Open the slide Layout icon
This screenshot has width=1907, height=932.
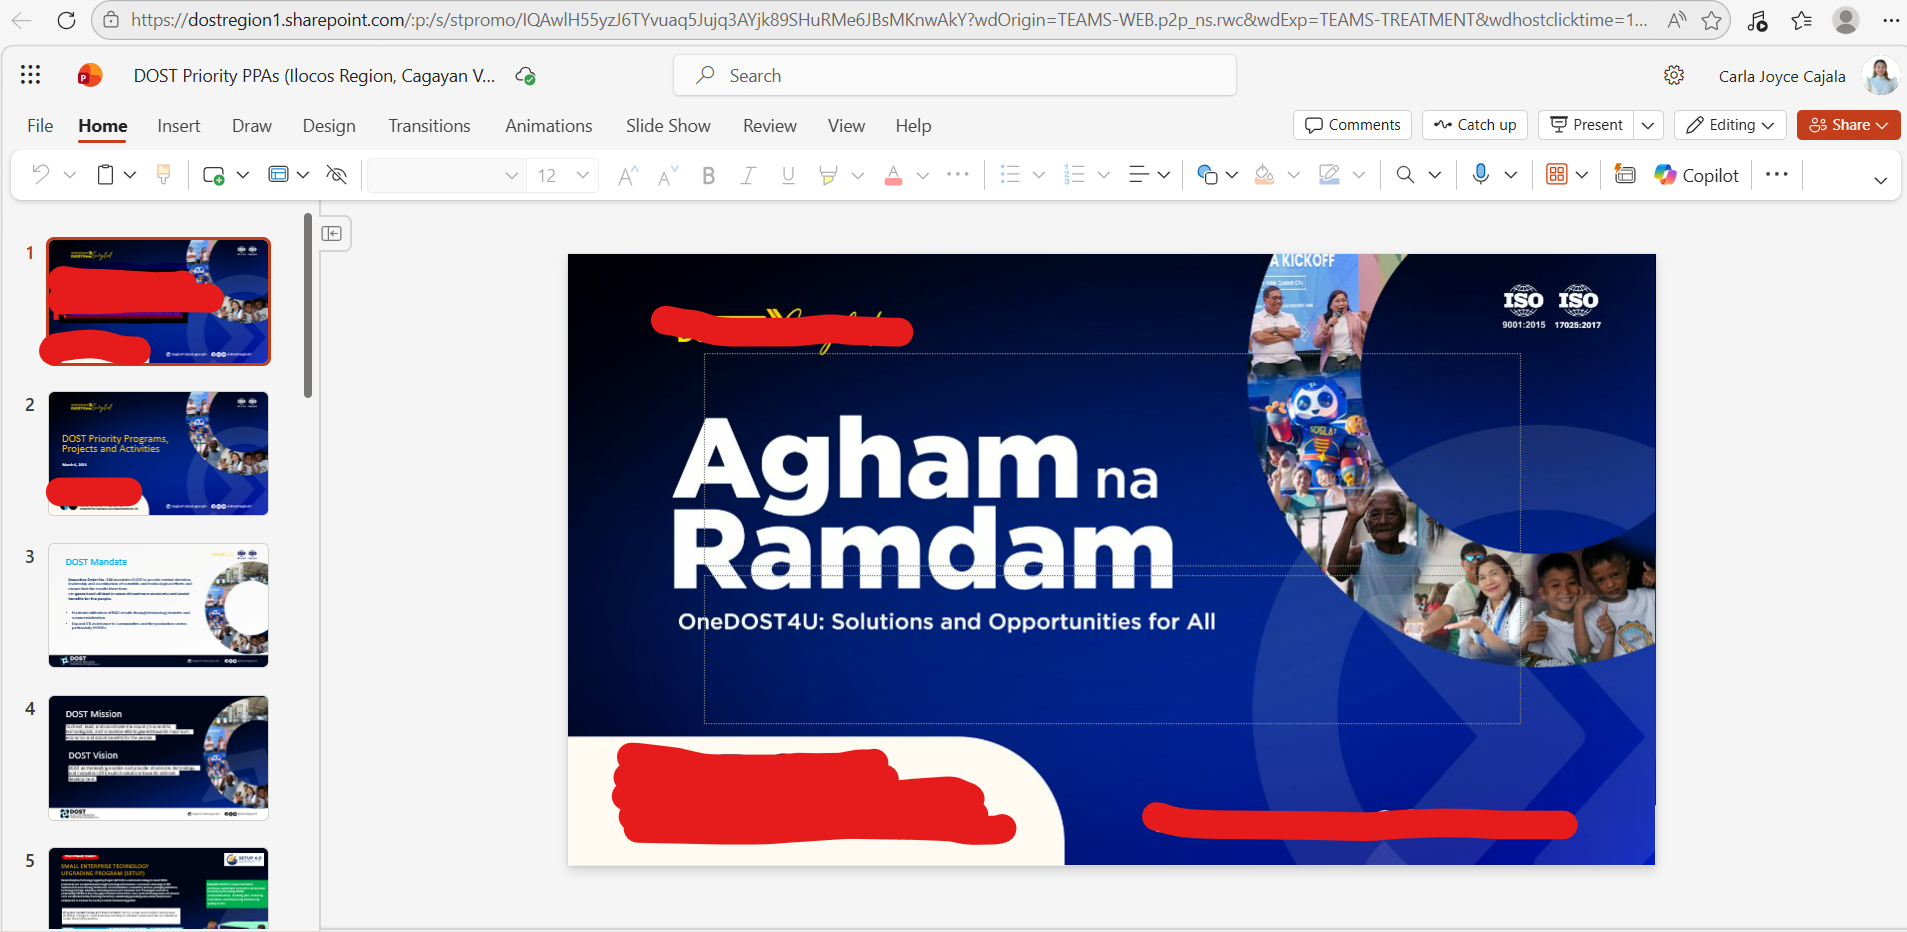(x=279, y=175)
